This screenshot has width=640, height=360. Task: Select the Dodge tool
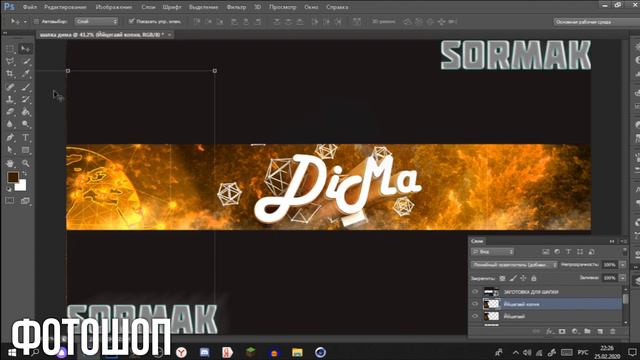coord(25,124)
